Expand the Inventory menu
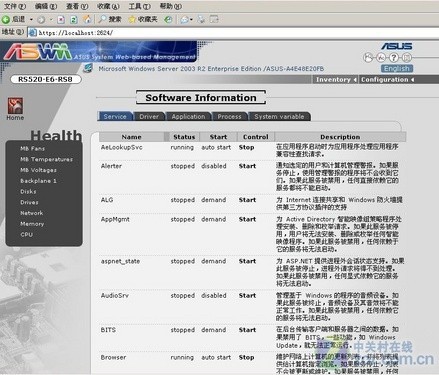The image size is (439, 375). click(335, 80)
